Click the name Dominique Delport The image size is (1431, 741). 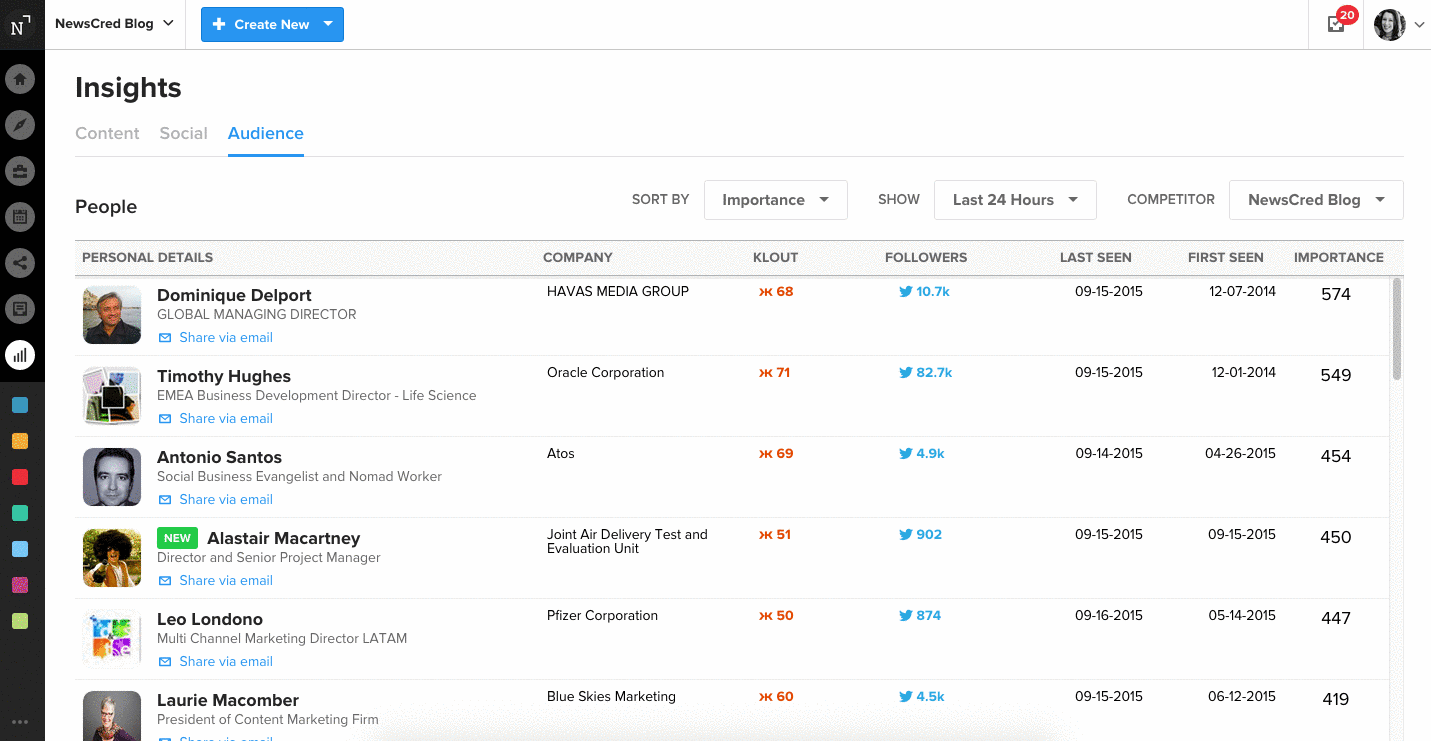234,295
